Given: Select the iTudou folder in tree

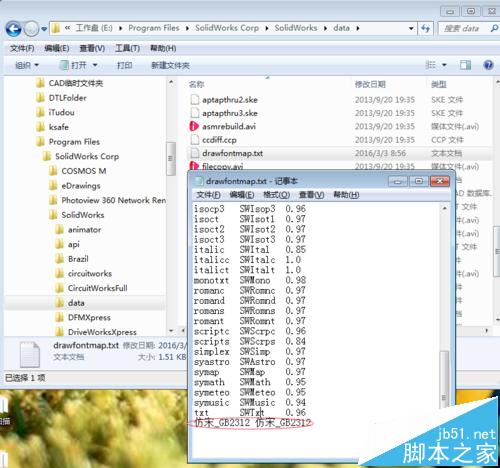Looking at the screenshot, I should click(55, 112).
